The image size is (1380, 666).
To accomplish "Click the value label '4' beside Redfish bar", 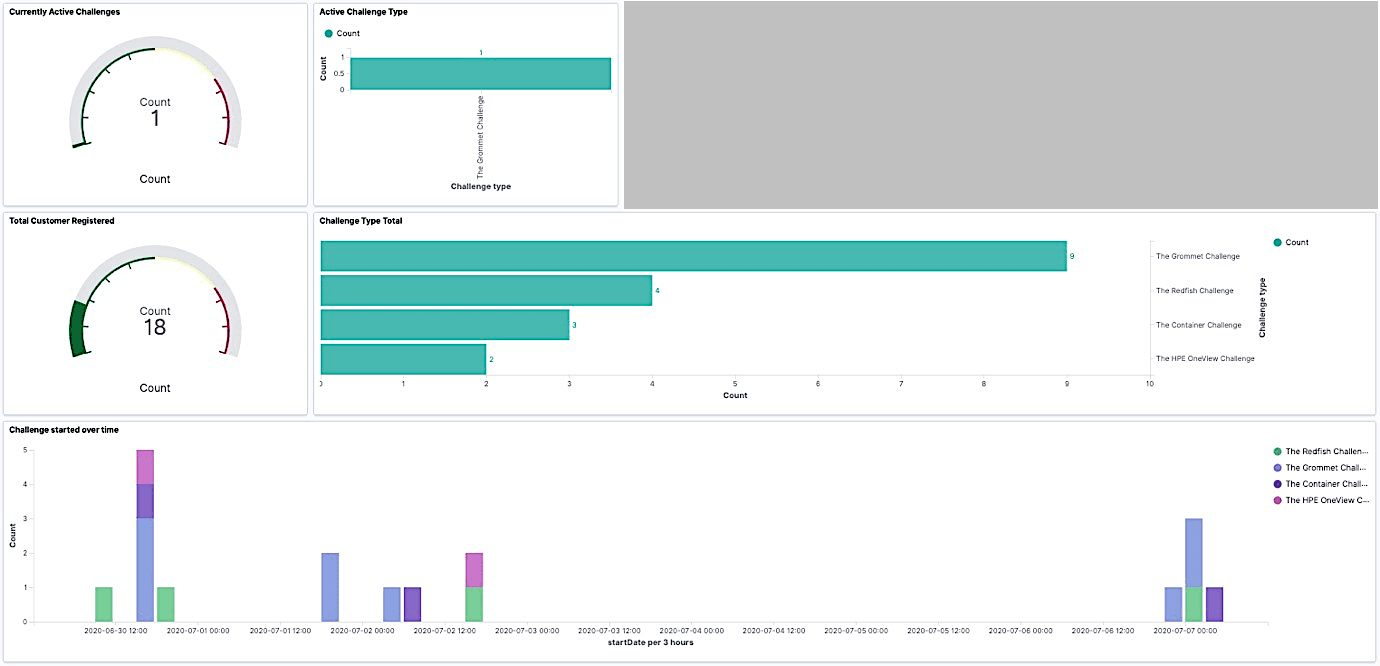I will coord(657,291).
